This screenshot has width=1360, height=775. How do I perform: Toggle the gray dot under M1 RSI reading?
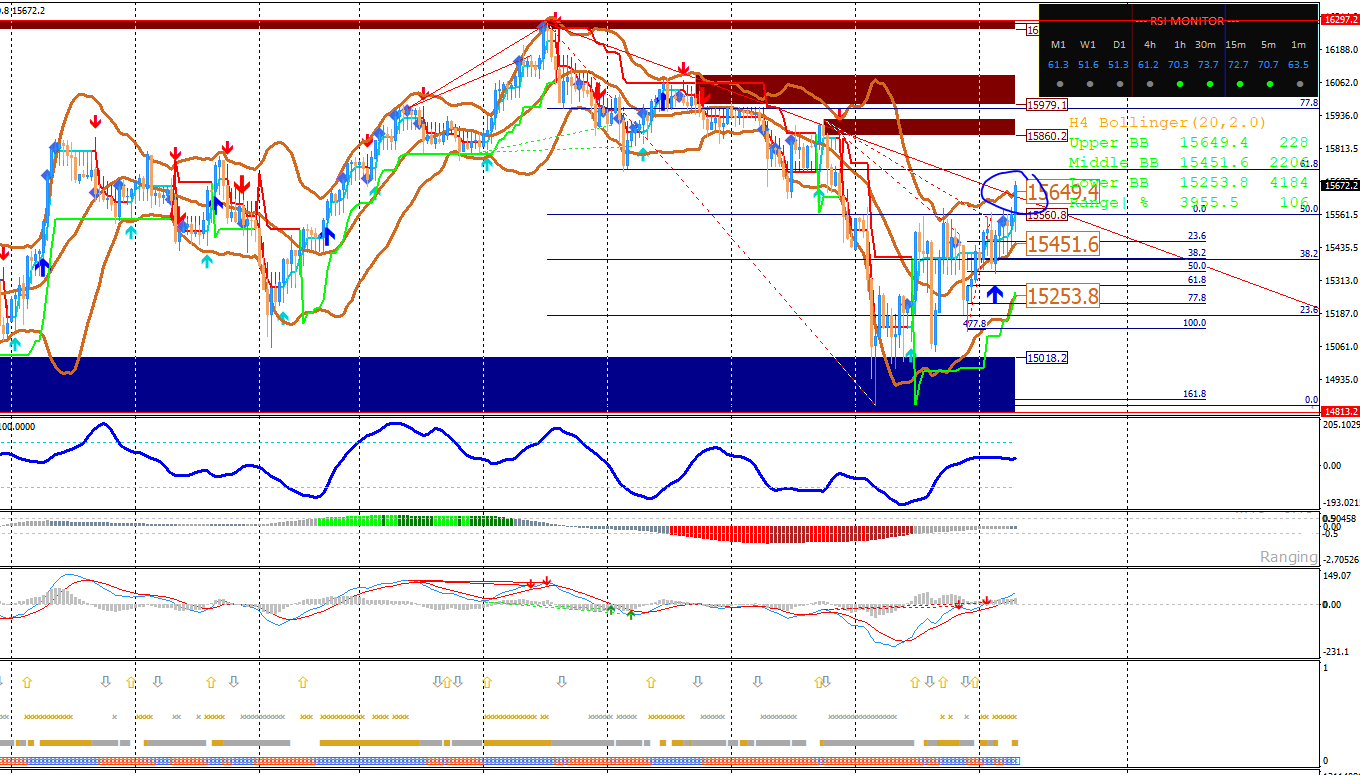(x=1060, y=84)
